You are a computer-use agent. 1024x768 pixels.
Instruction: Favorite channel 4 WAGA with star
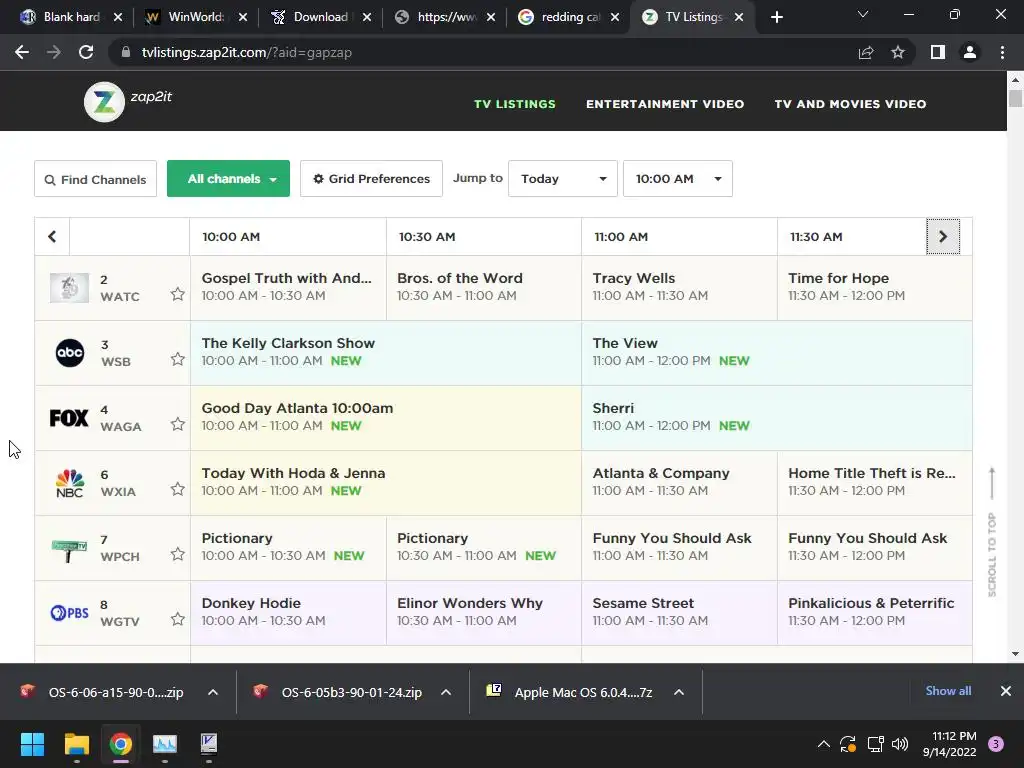178,424
